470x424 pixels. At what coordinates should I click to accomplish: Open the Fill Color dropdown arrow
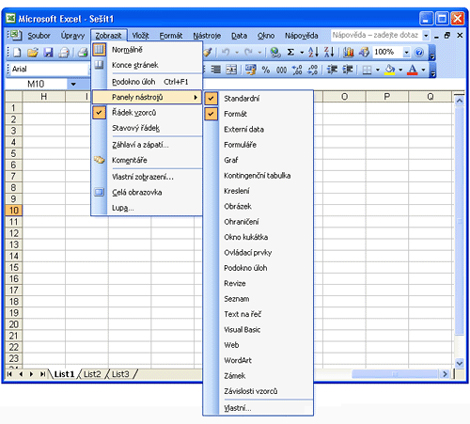[x=400, y=70]
